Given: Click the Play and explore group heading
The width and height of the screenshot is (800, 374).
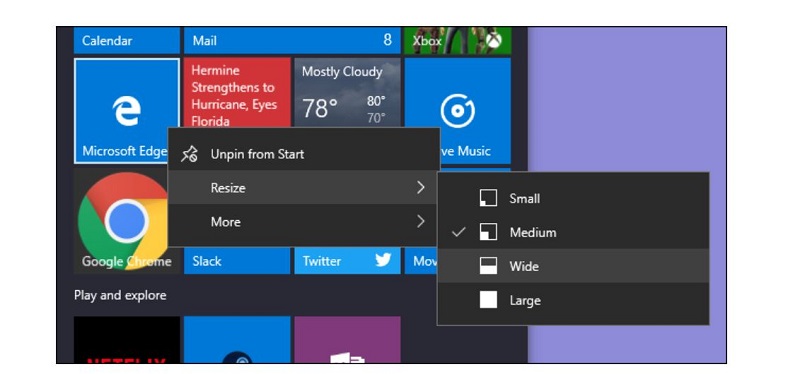Looking at the screenshot, I should point(120,295).
